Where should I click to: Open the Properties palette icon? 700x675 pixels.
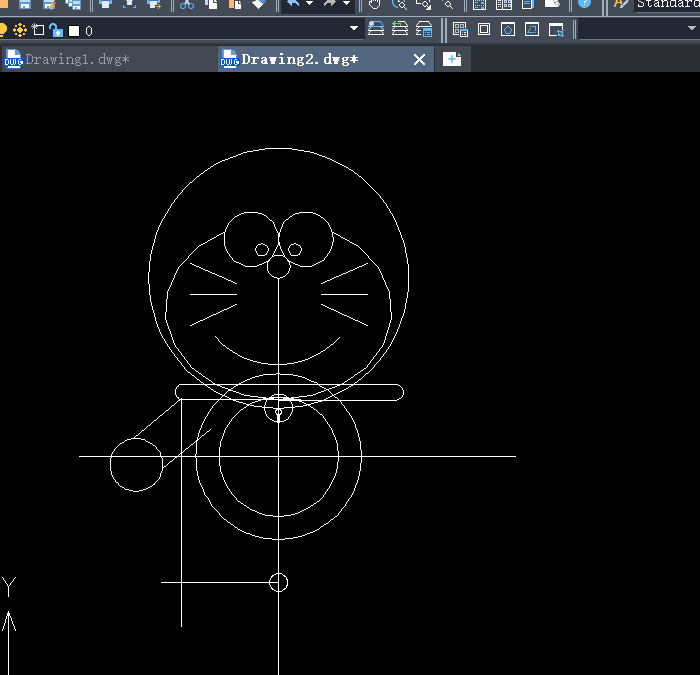[x=479, y=4]
